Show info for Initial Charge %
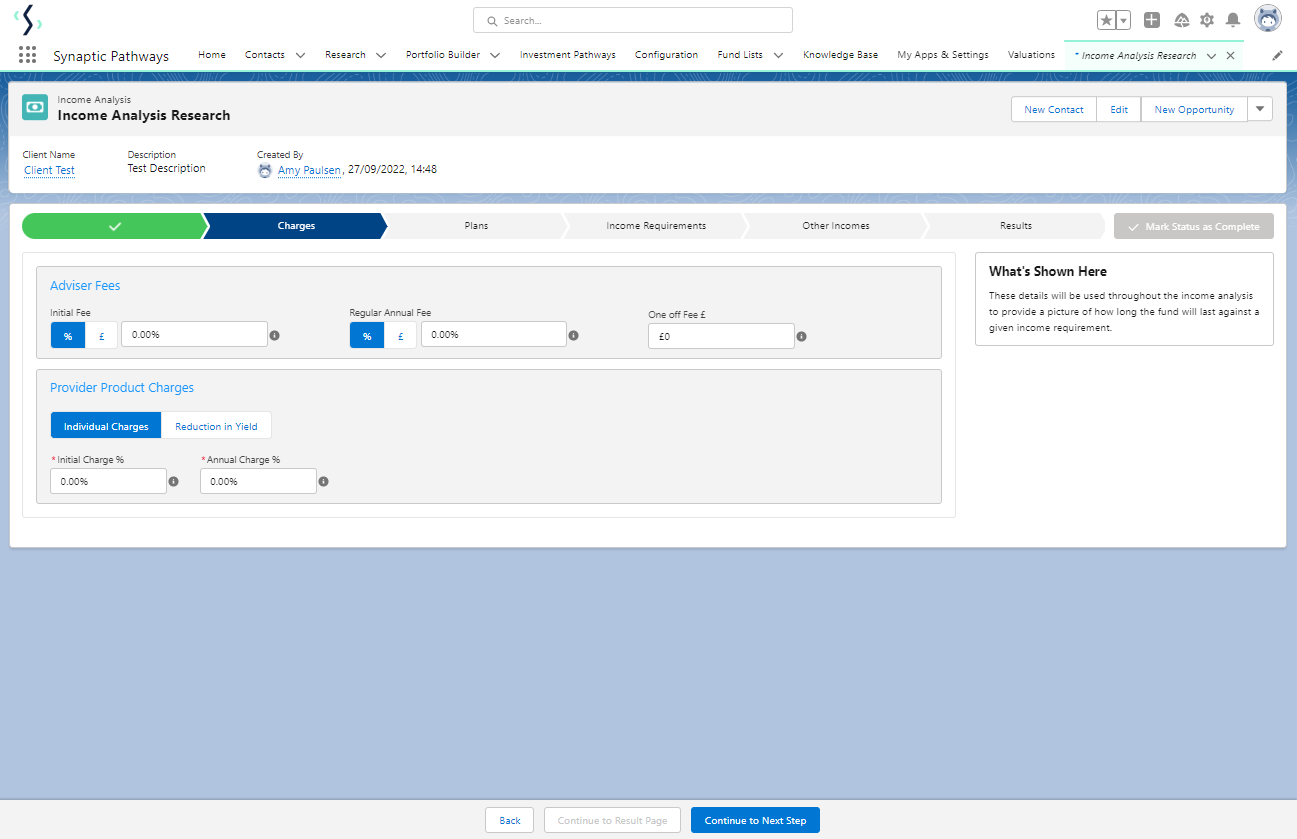 pyautogui.click(x=173, y=482)
